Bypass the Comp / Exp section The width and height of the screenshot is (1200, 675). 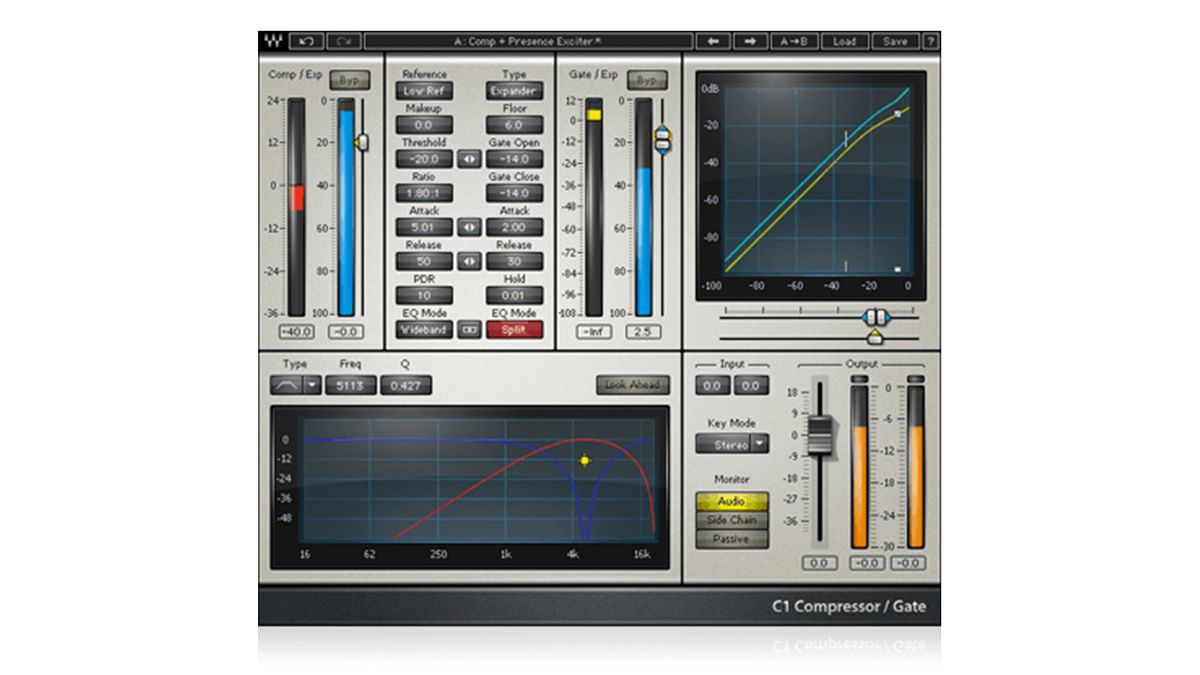tap(349, 81)
